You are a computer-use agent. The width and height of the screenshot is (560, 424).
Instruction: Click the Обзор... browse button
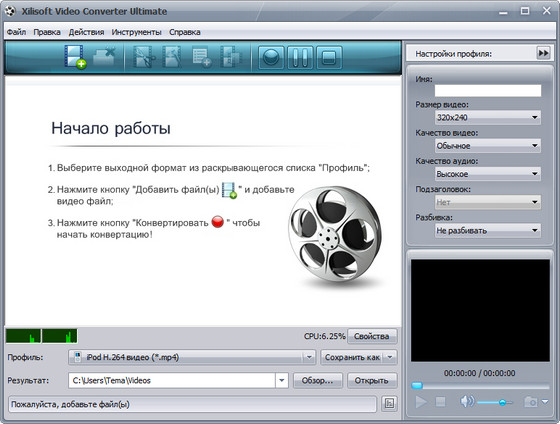pyautogui.click(x=318, y=380)
